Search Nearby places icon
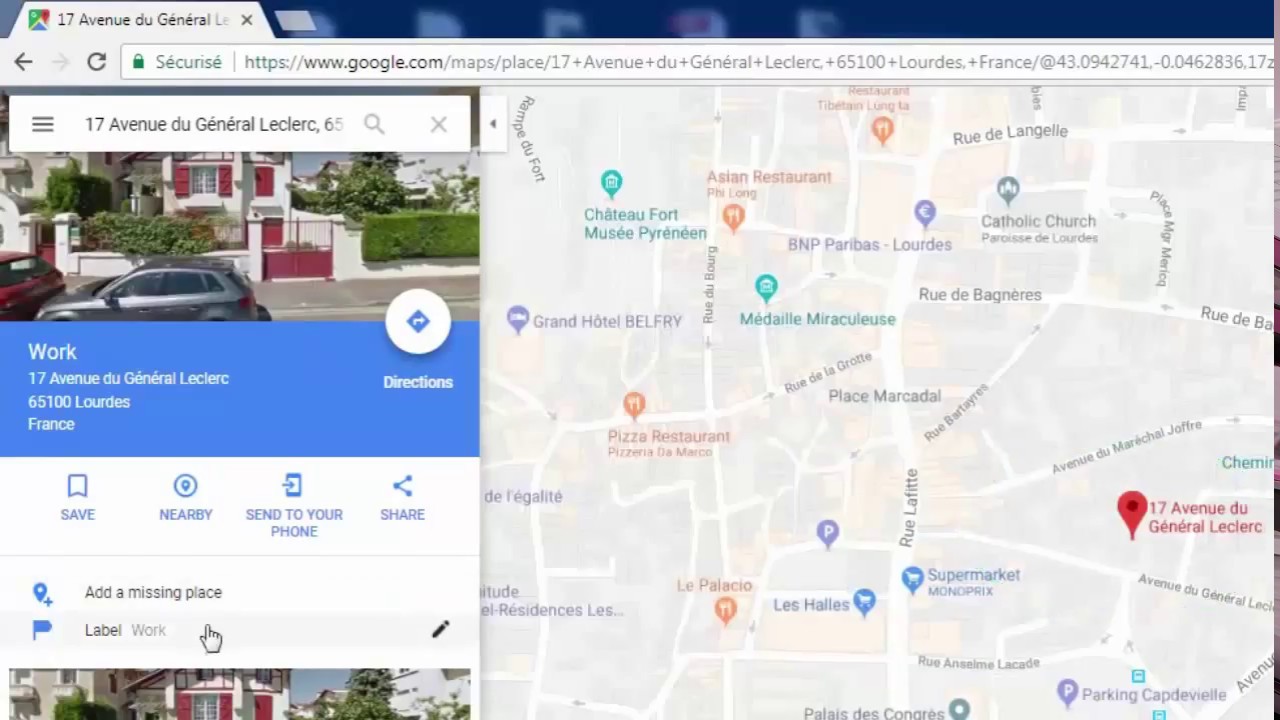Image resolution: width=1280 pixels, height=720 pixels. pyautogui.click(x=185, y=486)
